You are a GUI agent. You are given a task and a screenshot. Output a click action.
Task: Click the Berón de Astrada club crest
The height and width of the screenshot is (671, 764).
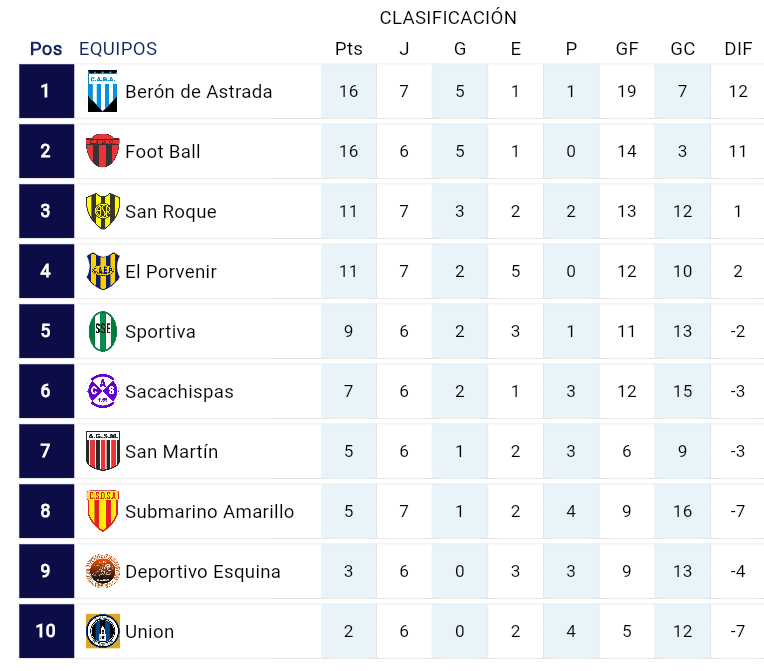point(103,91)
